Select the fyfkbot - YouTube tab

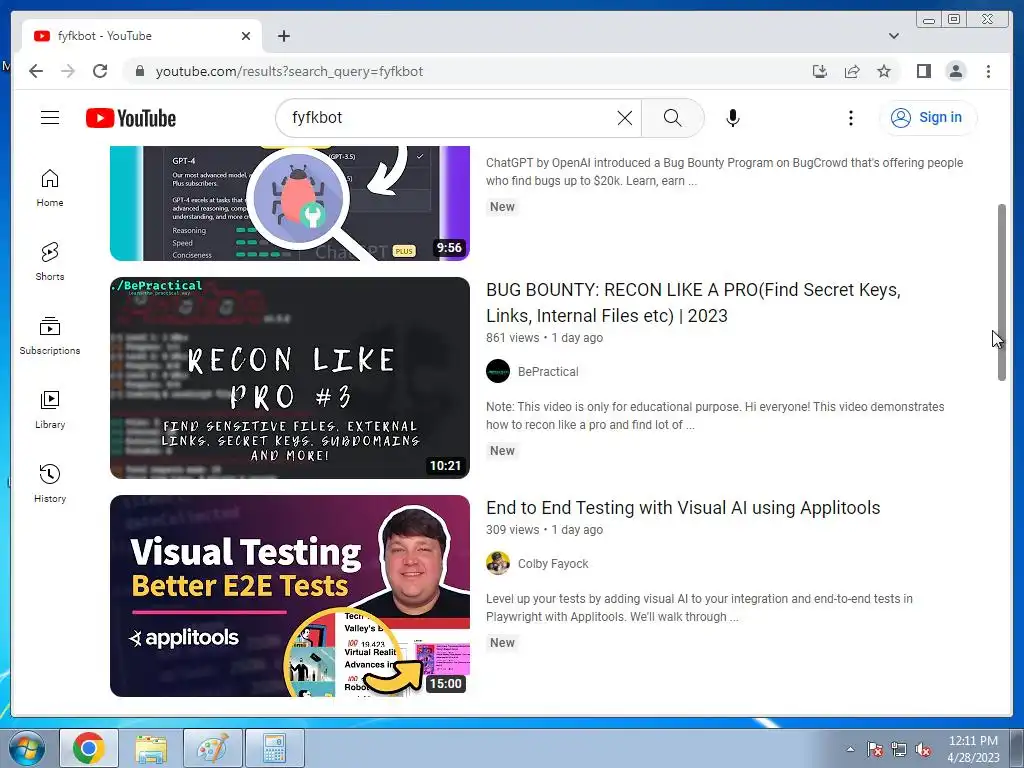click(x=142, y=36)
